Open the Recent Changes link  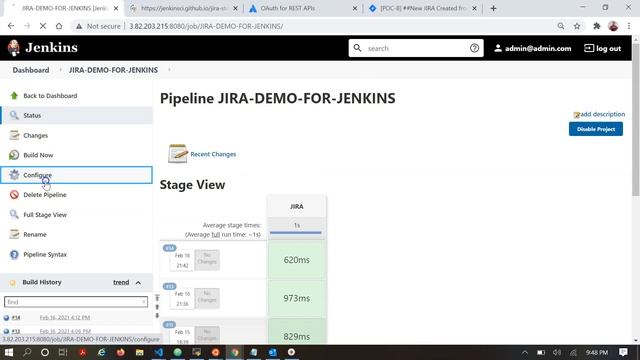coord(213,154)
